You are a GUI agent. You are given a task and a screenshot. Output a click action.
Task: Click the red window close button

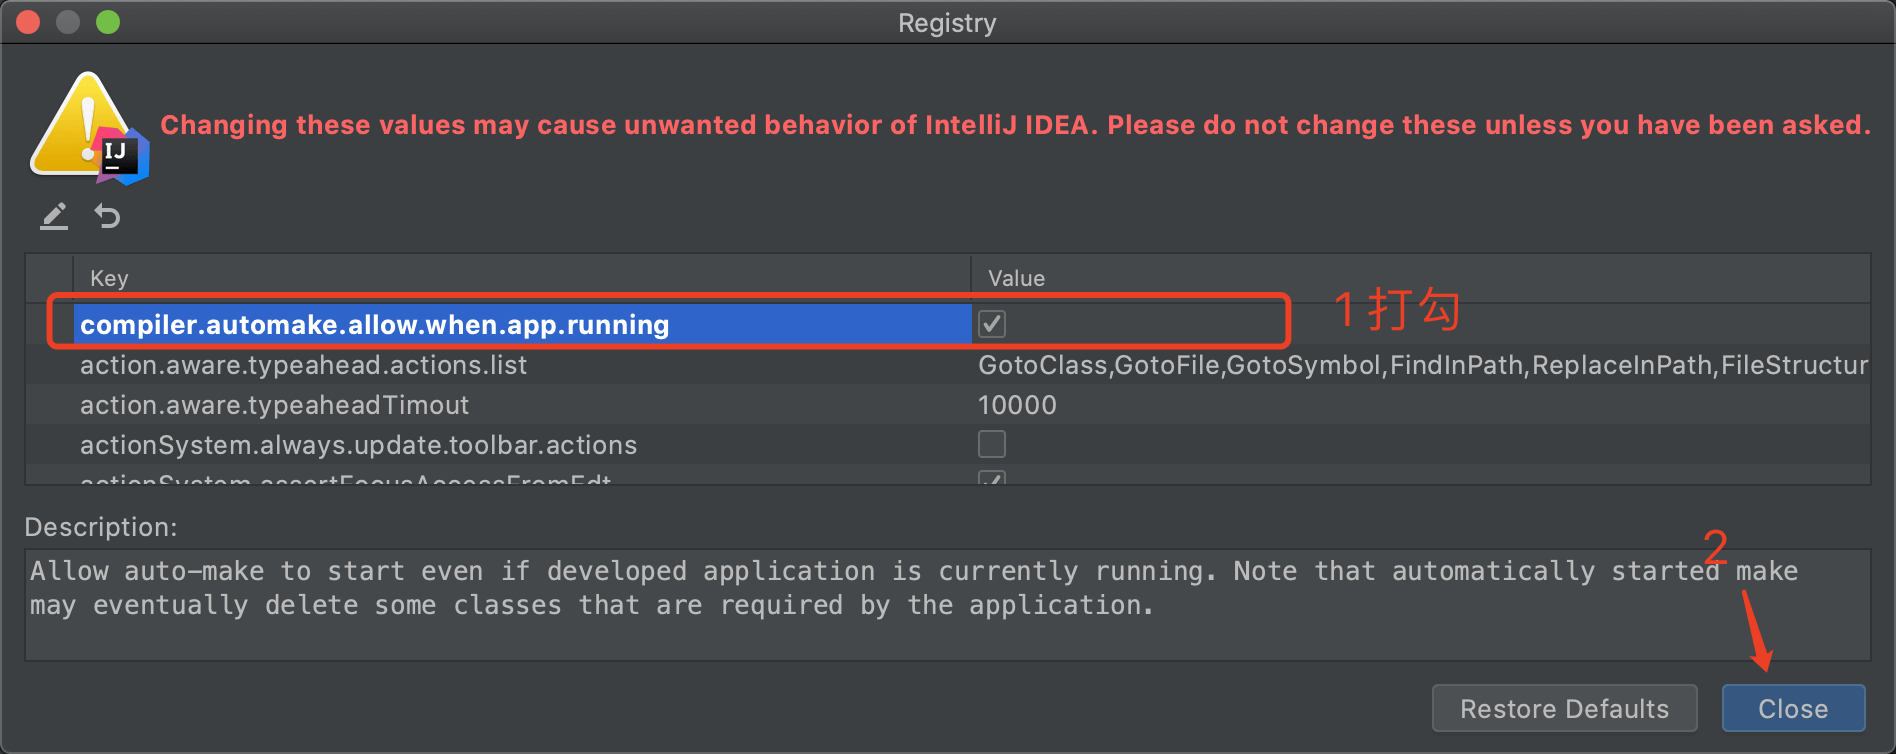click(28, 22)
